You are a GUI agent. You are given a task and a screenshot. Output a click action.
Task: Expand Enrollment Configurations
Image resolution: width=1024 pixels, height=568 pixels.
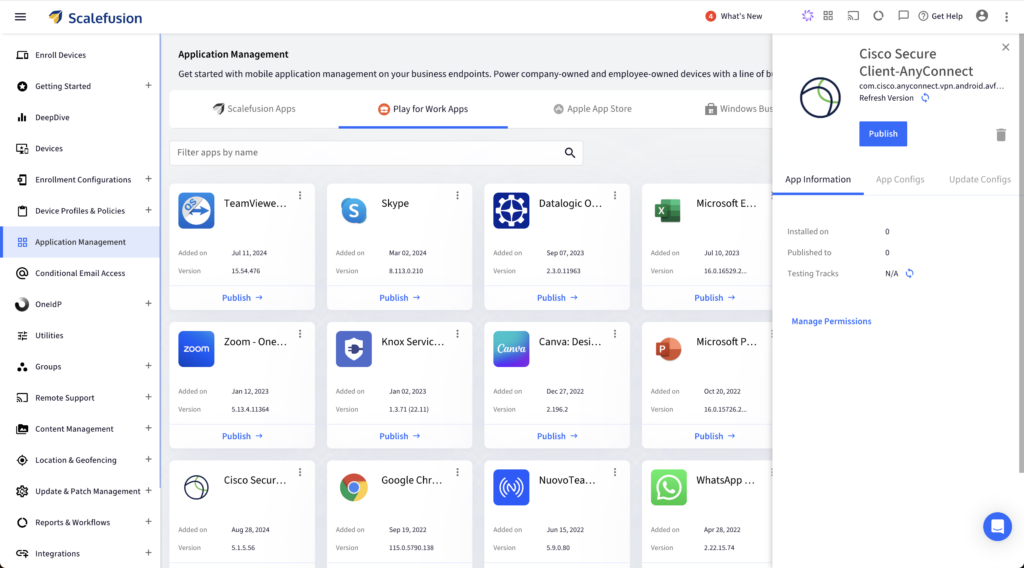coord(148,179)
